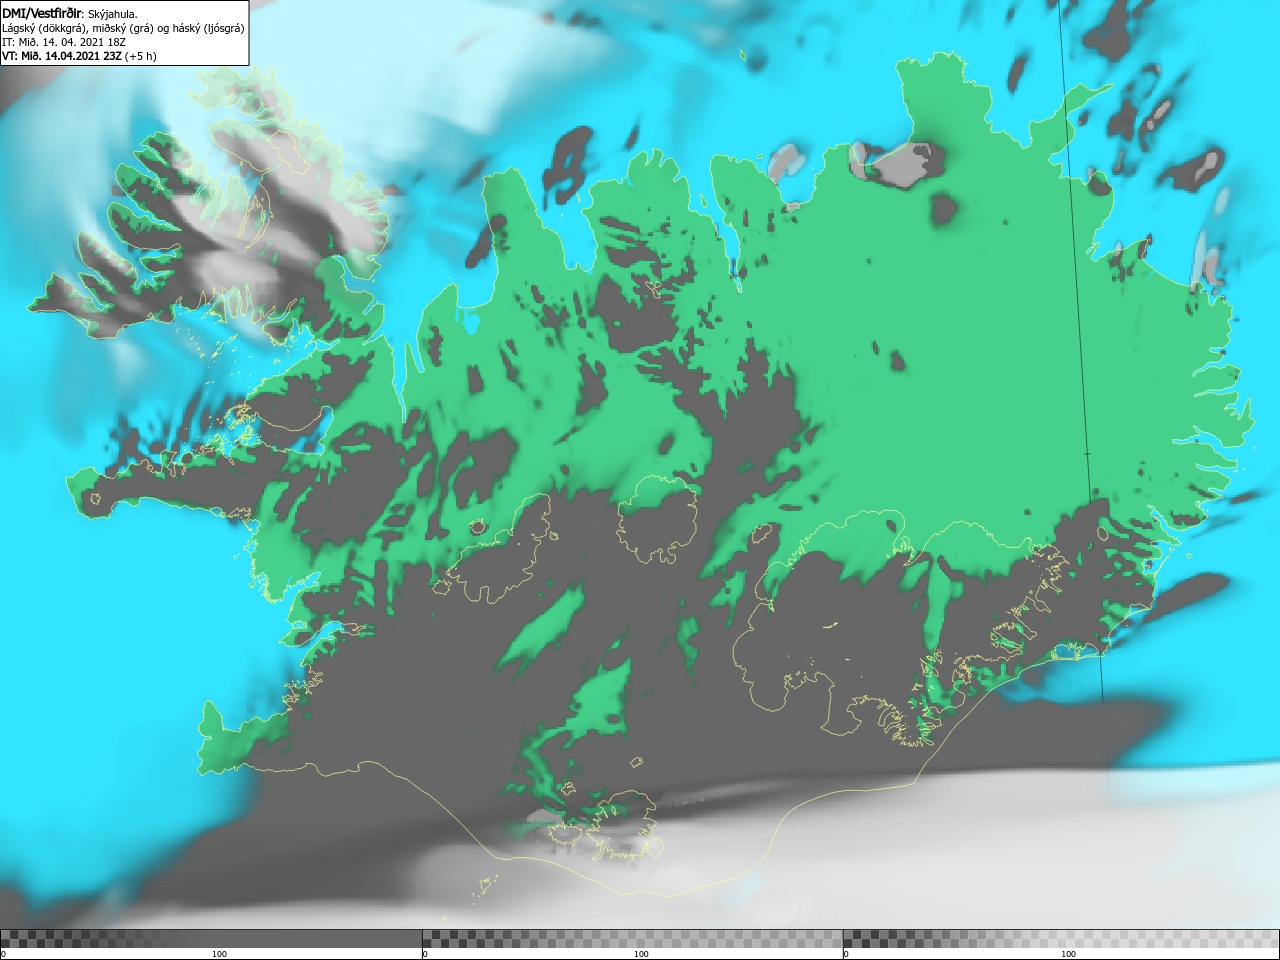1280x960 pixels.
Task: Click the word 'Skýjahula.' in legend
Action: click(113, 14)
